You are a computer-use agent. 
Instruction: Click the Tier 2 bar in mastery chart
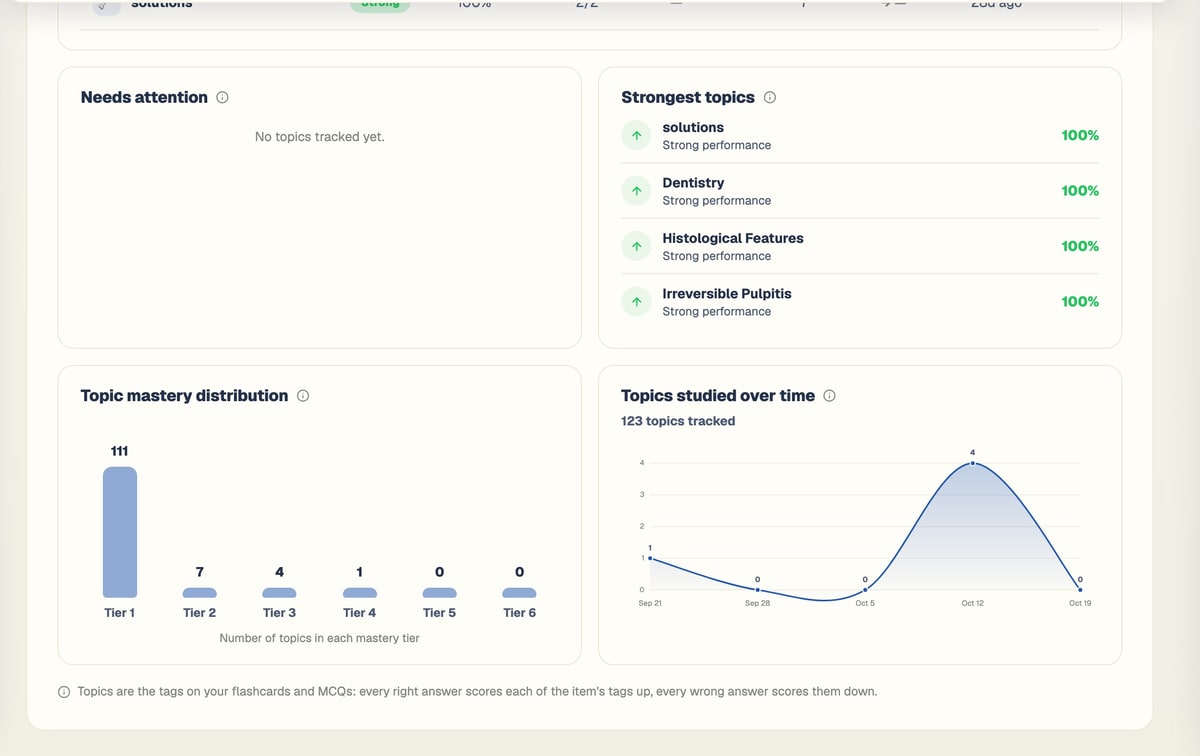point(200,593)
